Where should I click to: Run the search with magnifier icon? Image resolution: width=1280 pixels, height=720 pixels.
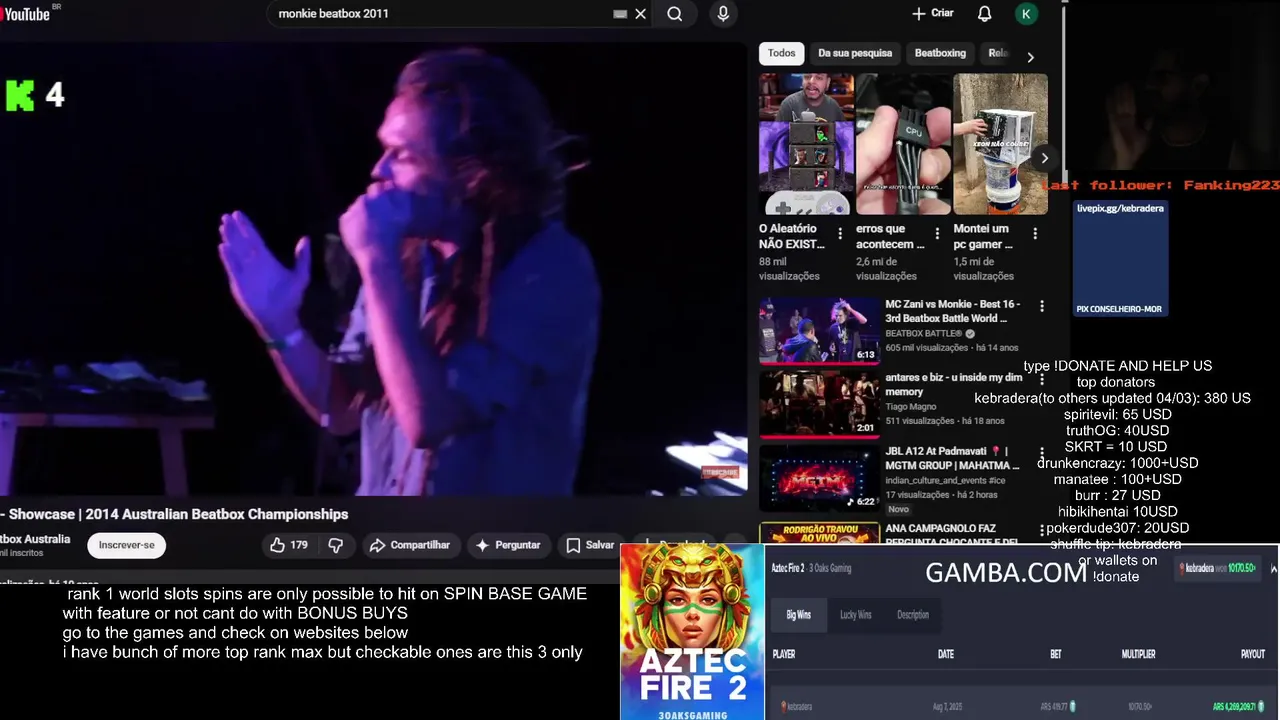675,14
